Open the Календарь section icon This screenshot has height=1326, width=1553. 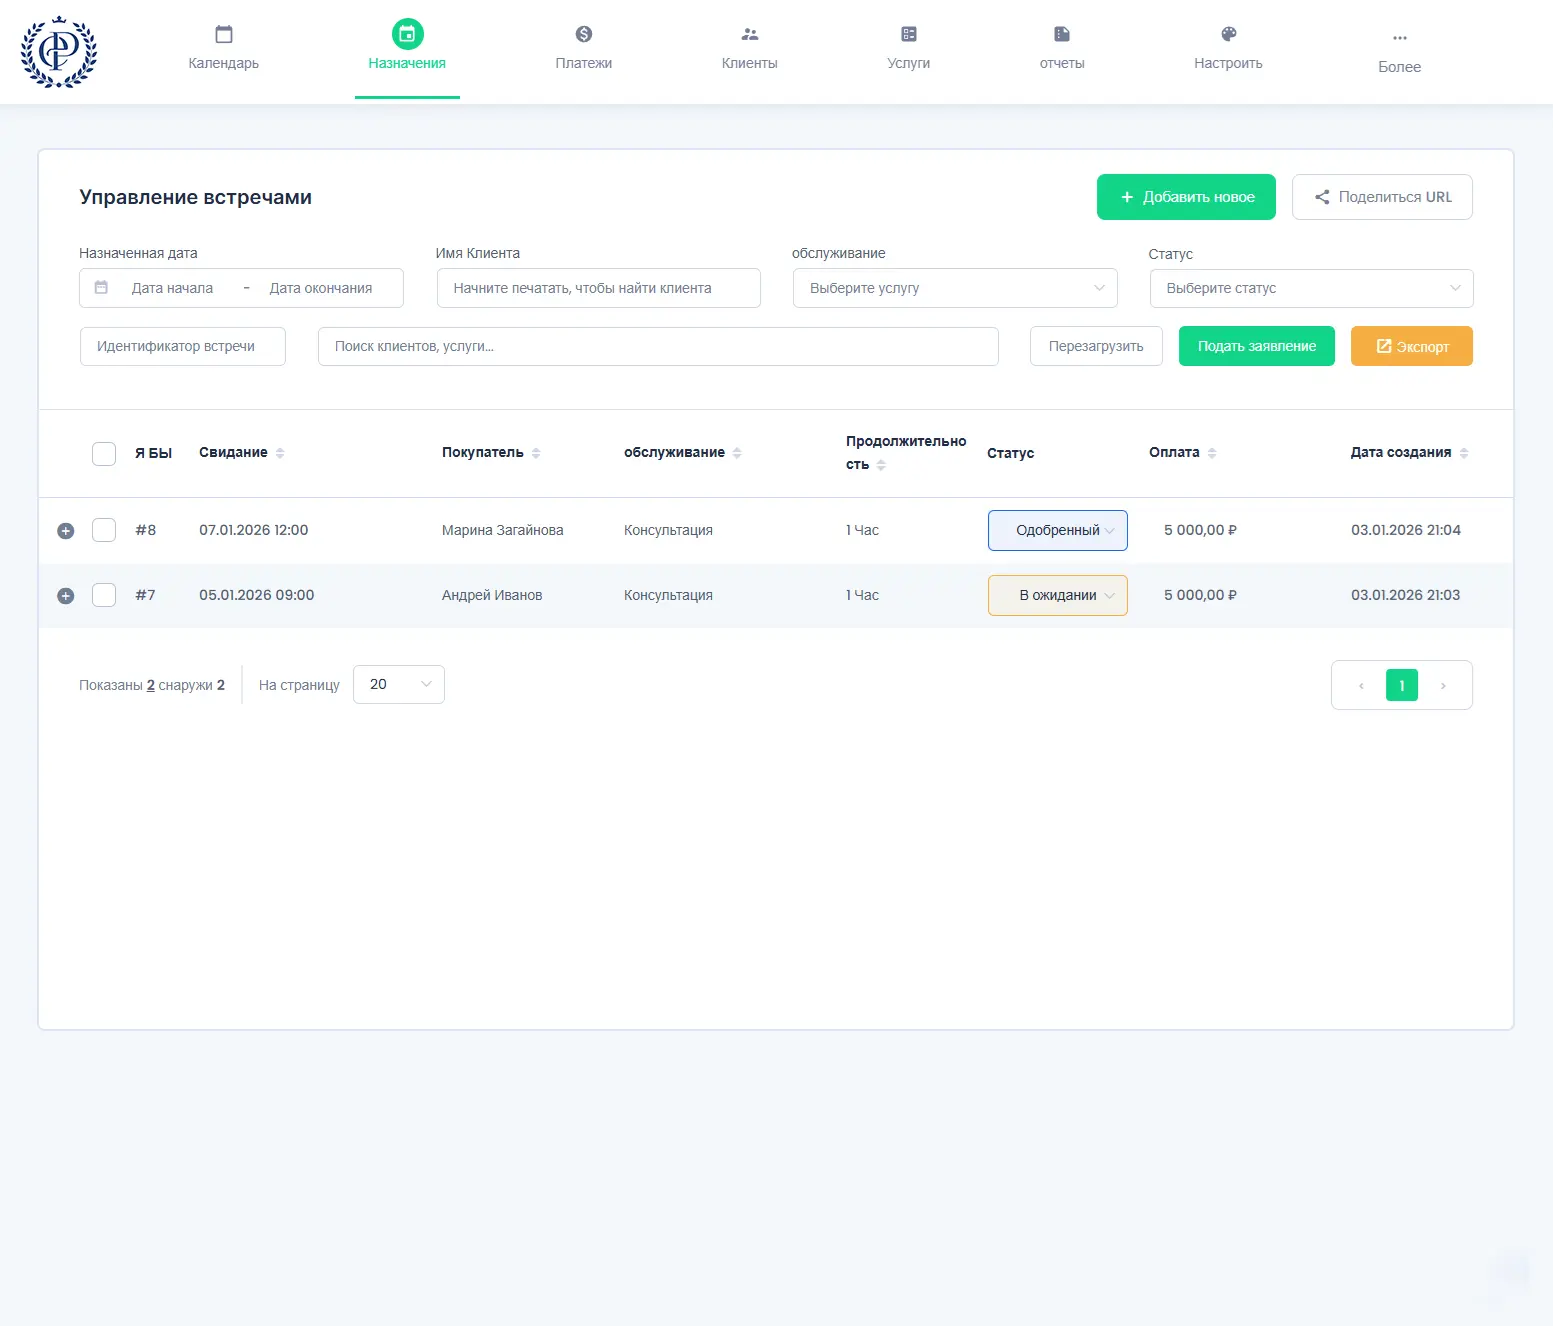point(224,34)
